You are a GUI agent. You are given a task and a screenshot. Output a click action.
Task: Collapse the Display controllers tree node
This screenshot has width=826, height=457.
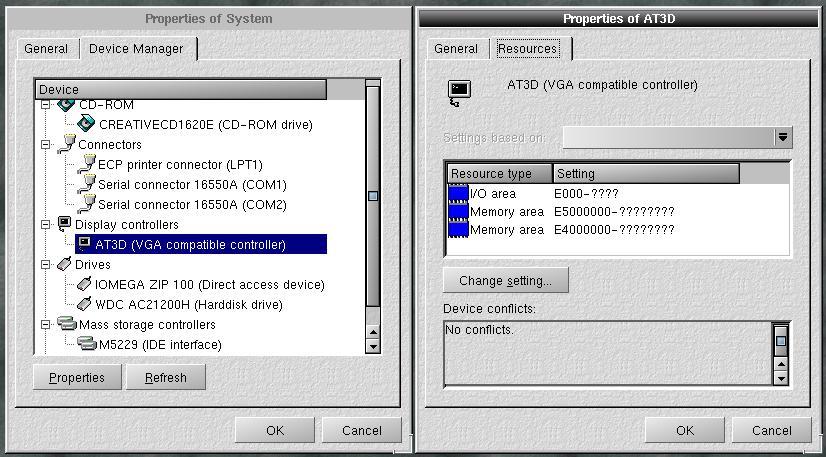point(45,224)
